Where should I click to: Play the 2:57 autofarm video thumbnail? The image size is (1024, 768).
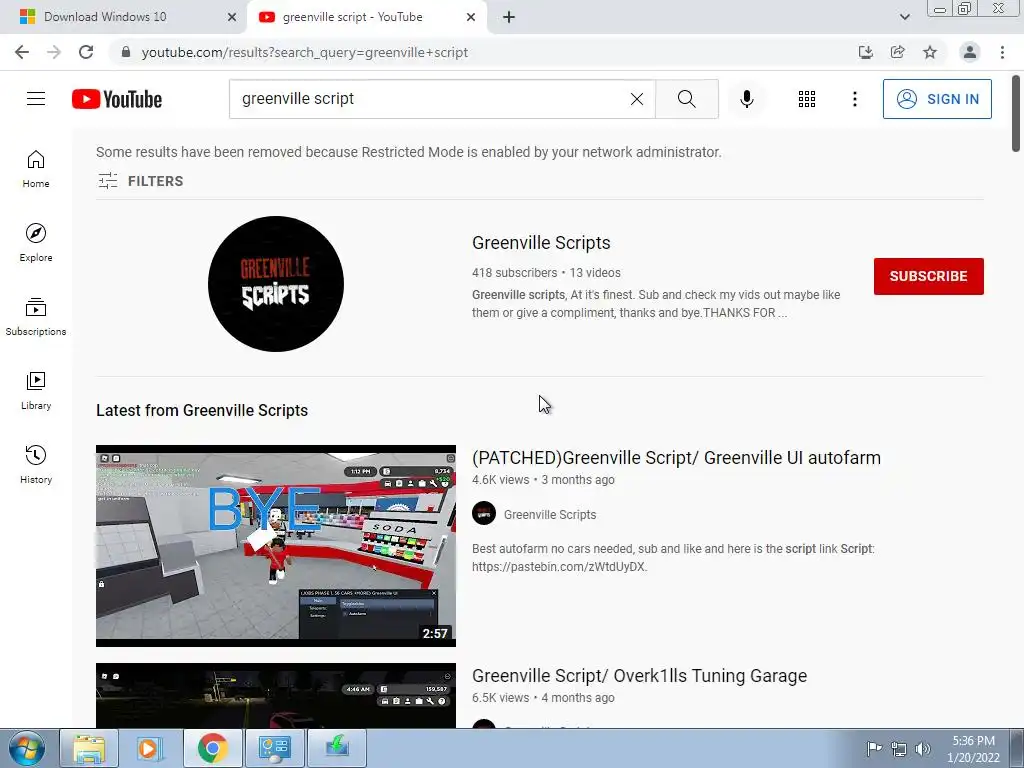tap(276, 546)
